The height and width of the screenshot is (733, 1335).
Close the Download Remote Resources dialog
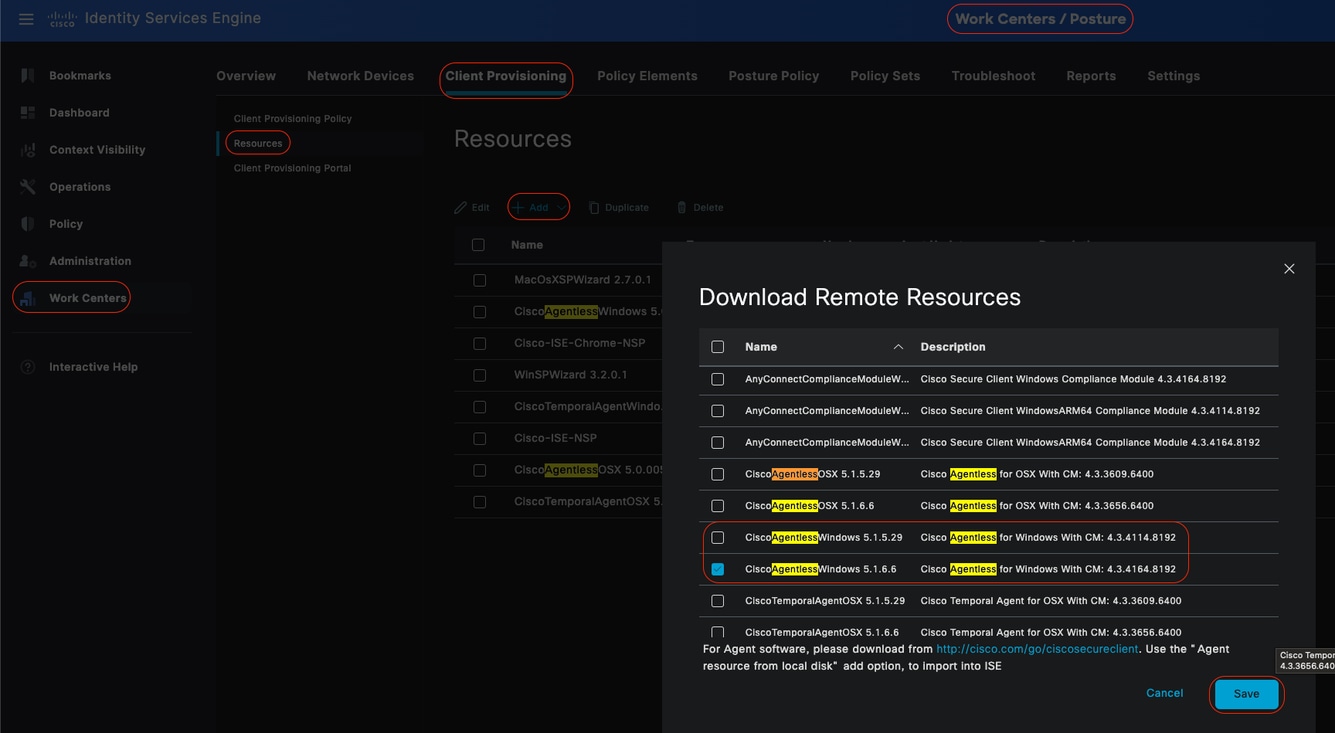1289,269
